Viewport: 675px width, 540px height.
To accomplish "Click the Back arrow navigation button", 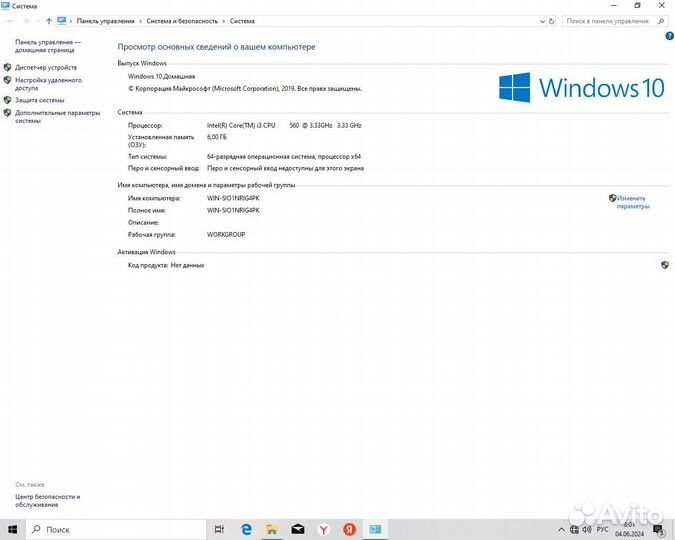I will click(x=10, y=20).
